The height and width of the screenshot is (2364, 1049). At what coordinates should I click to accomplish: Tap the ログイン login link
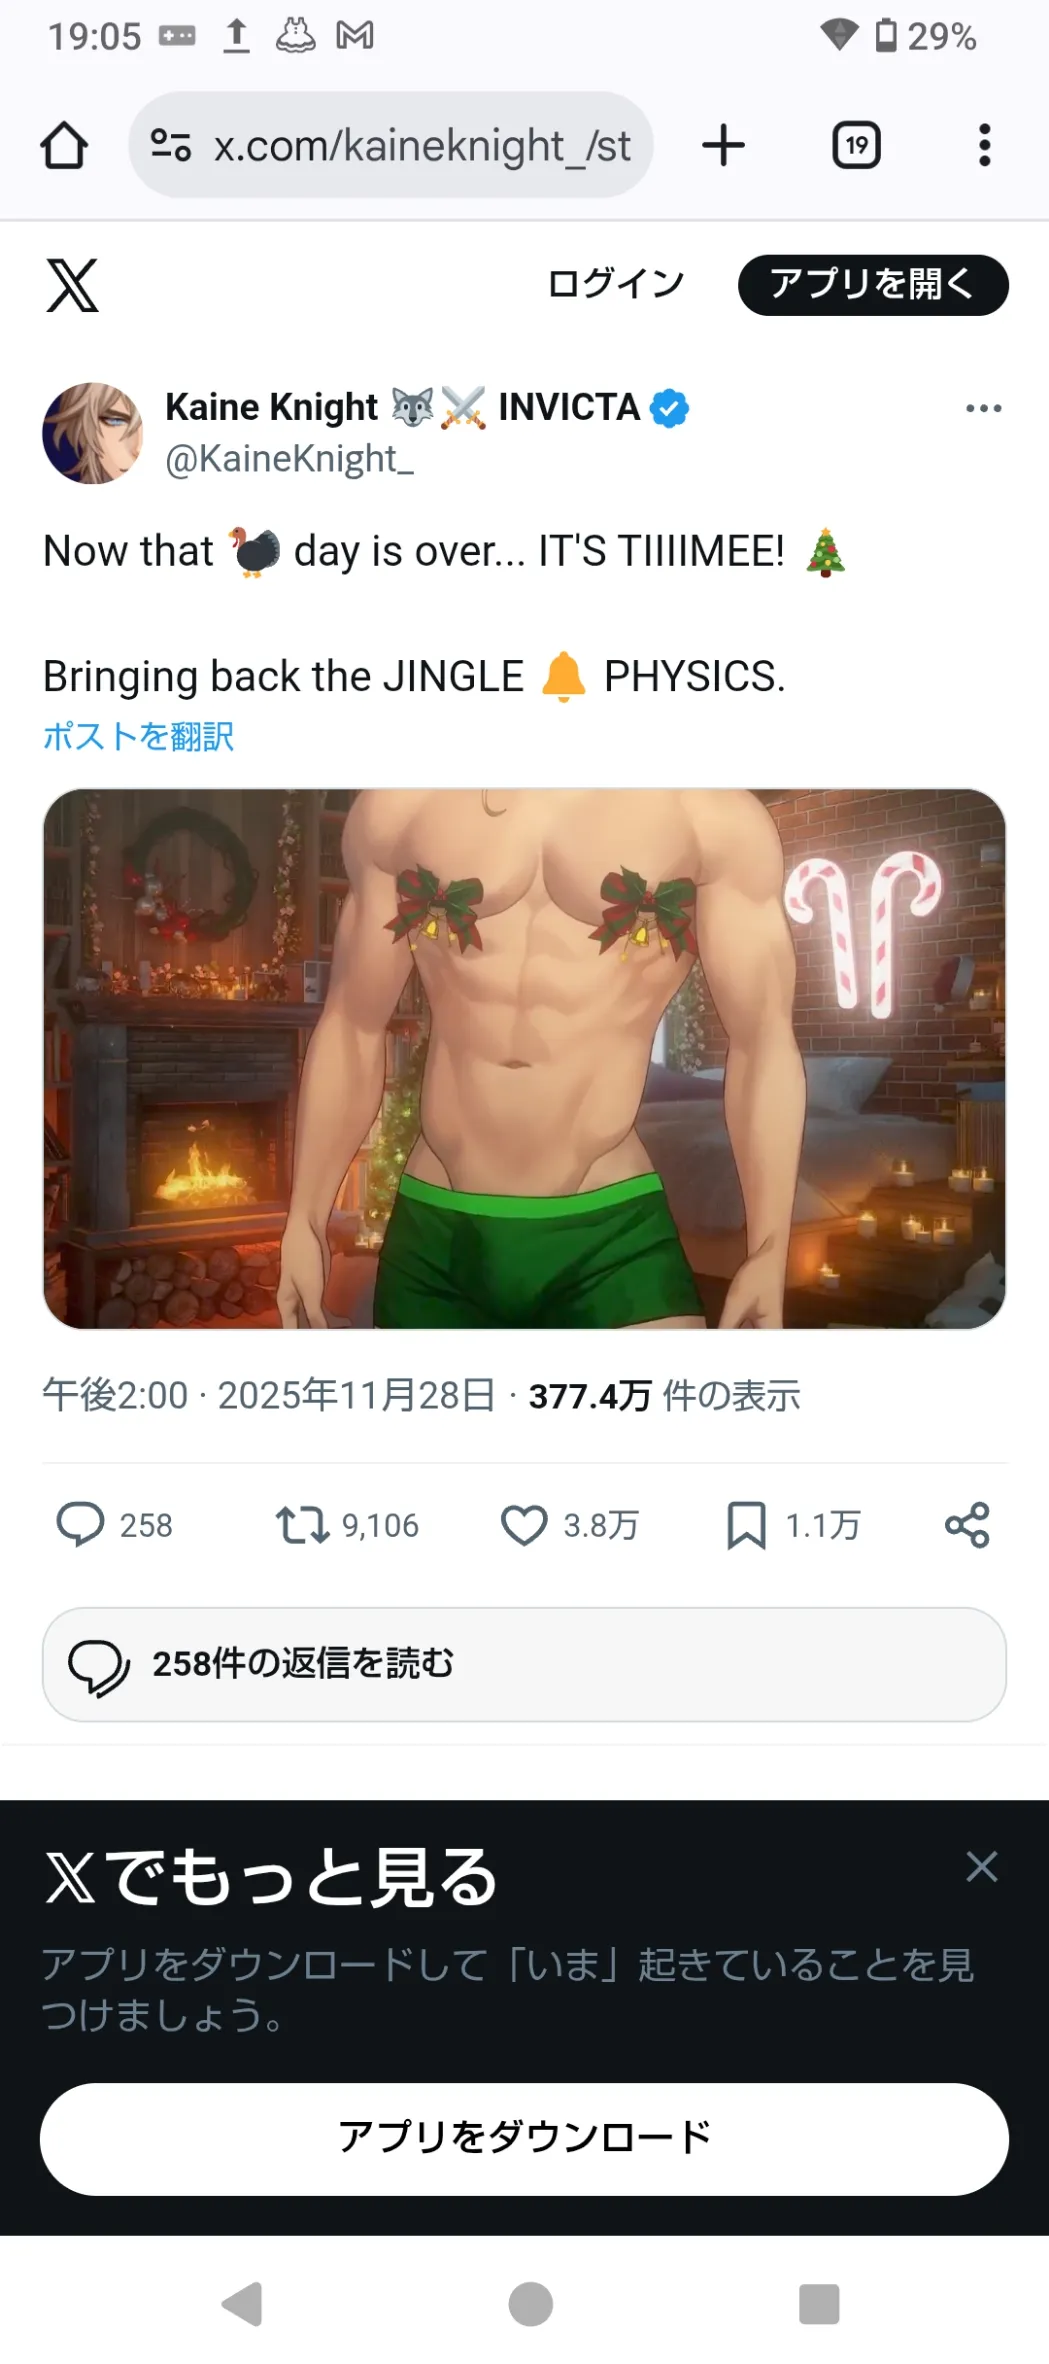tap(616, 284)
